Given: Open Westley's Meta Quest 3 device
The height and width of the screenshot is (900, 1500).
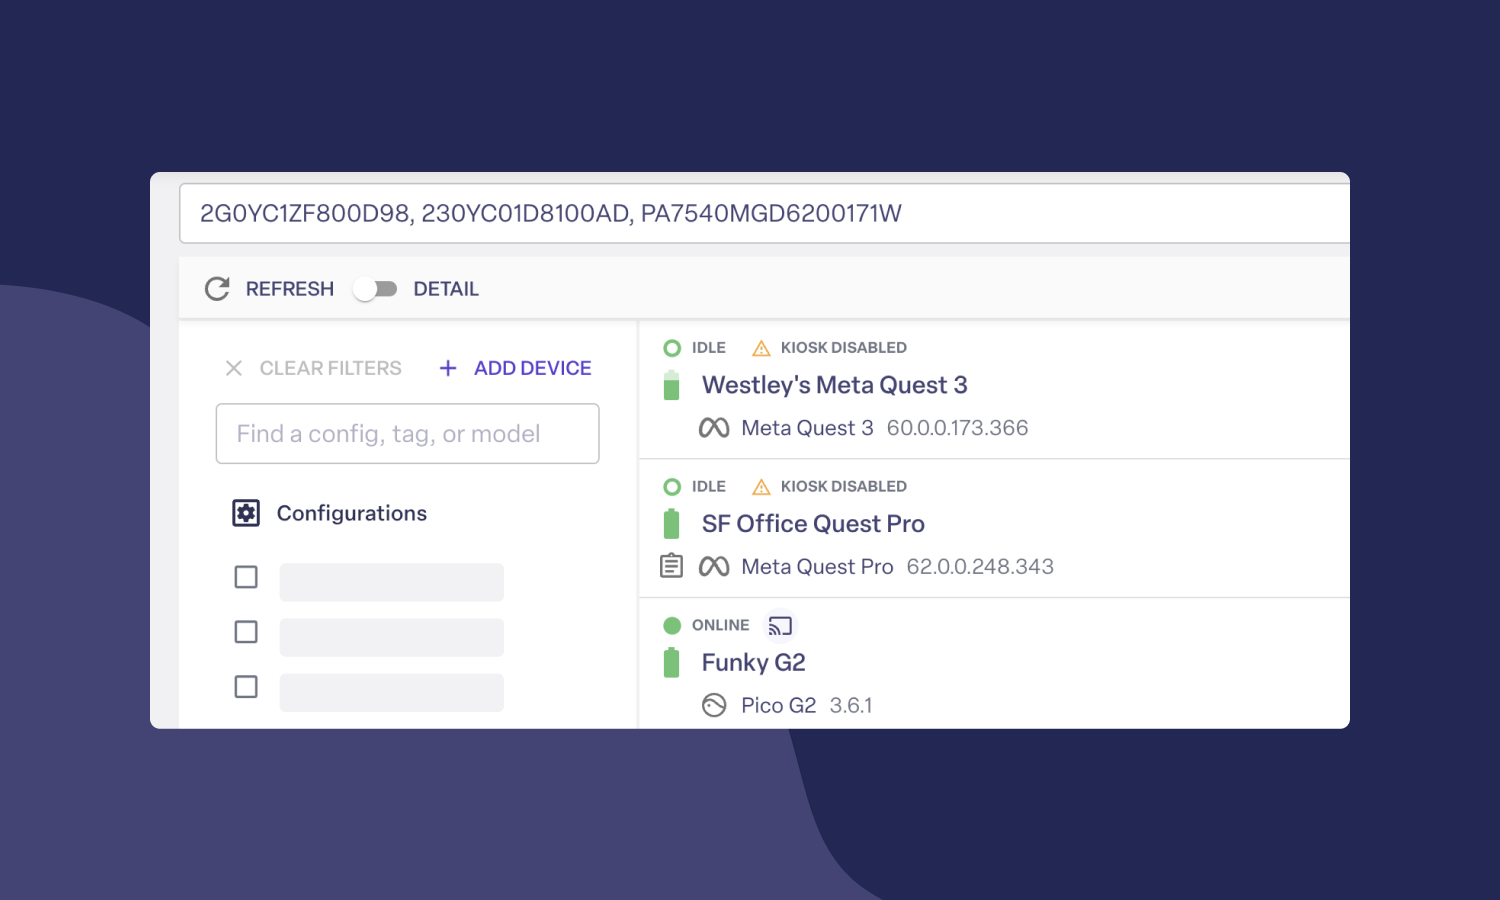Looking at the screenshot, I should pyautogui.click(x=835, y=385).
